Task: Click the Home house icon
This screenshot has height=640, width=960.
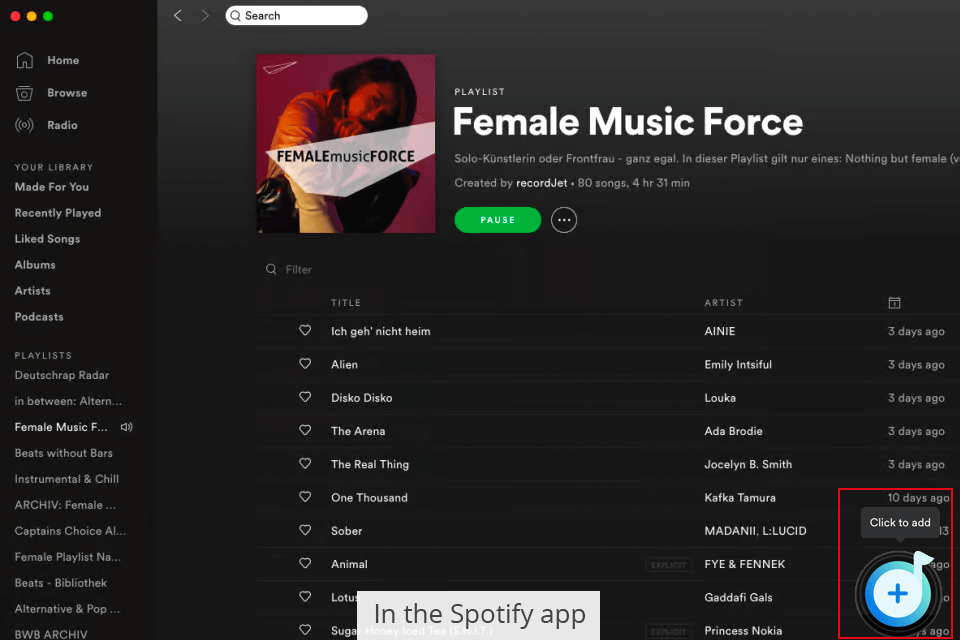Action: 24,60
